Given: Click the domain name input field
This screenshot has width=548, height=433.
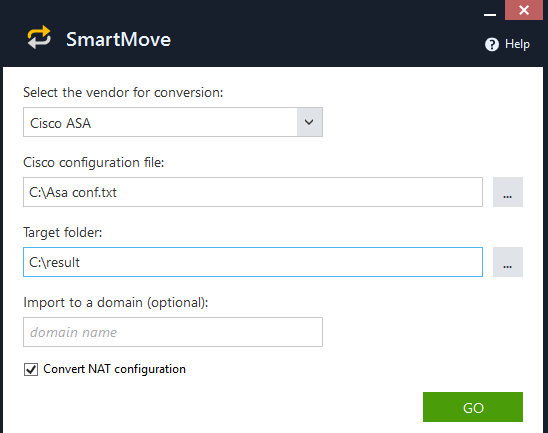Looking at the screenshot, I should [x=173, y=332].
